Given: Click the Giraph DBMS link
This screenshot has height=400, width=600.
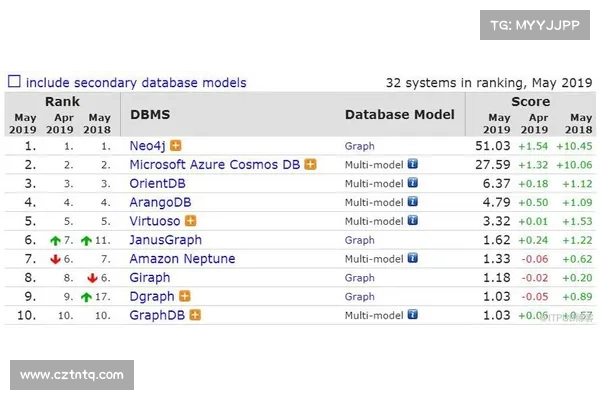Looking at the screenshot, I should (x=150, y=277).
